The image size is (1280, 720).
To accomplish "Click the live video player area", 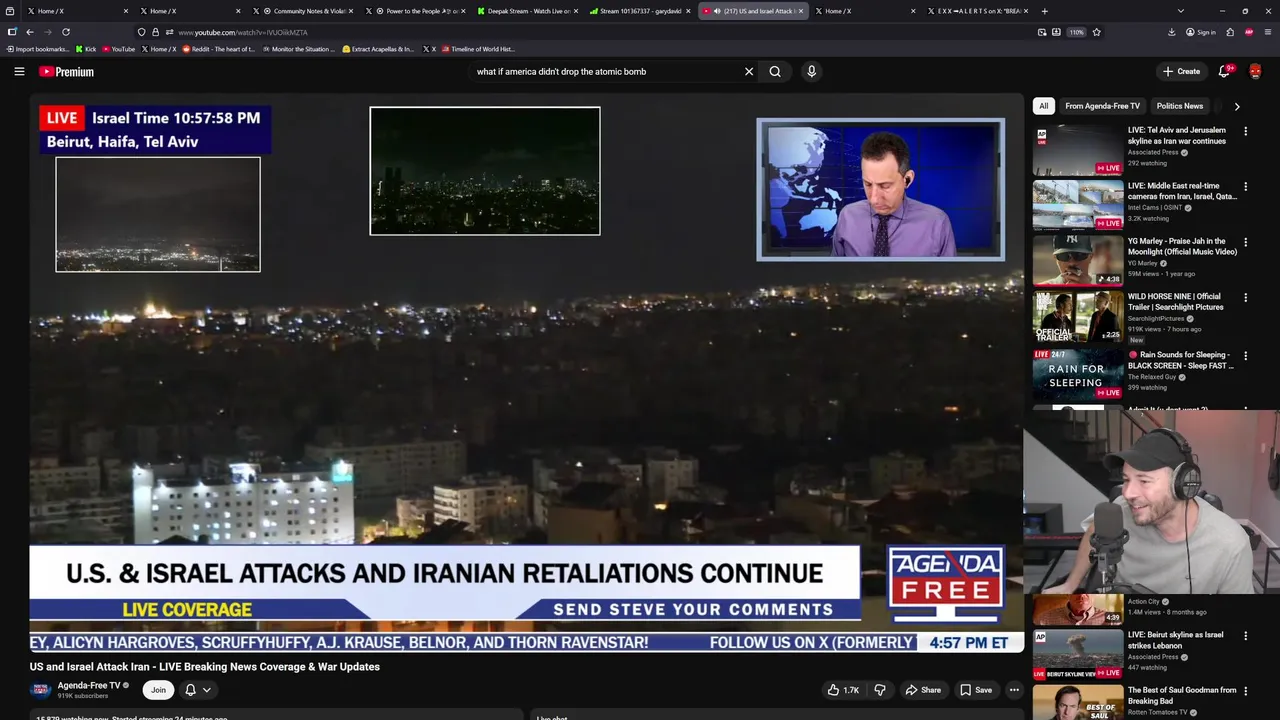I will pyautogui.click(x=526, y=375).
